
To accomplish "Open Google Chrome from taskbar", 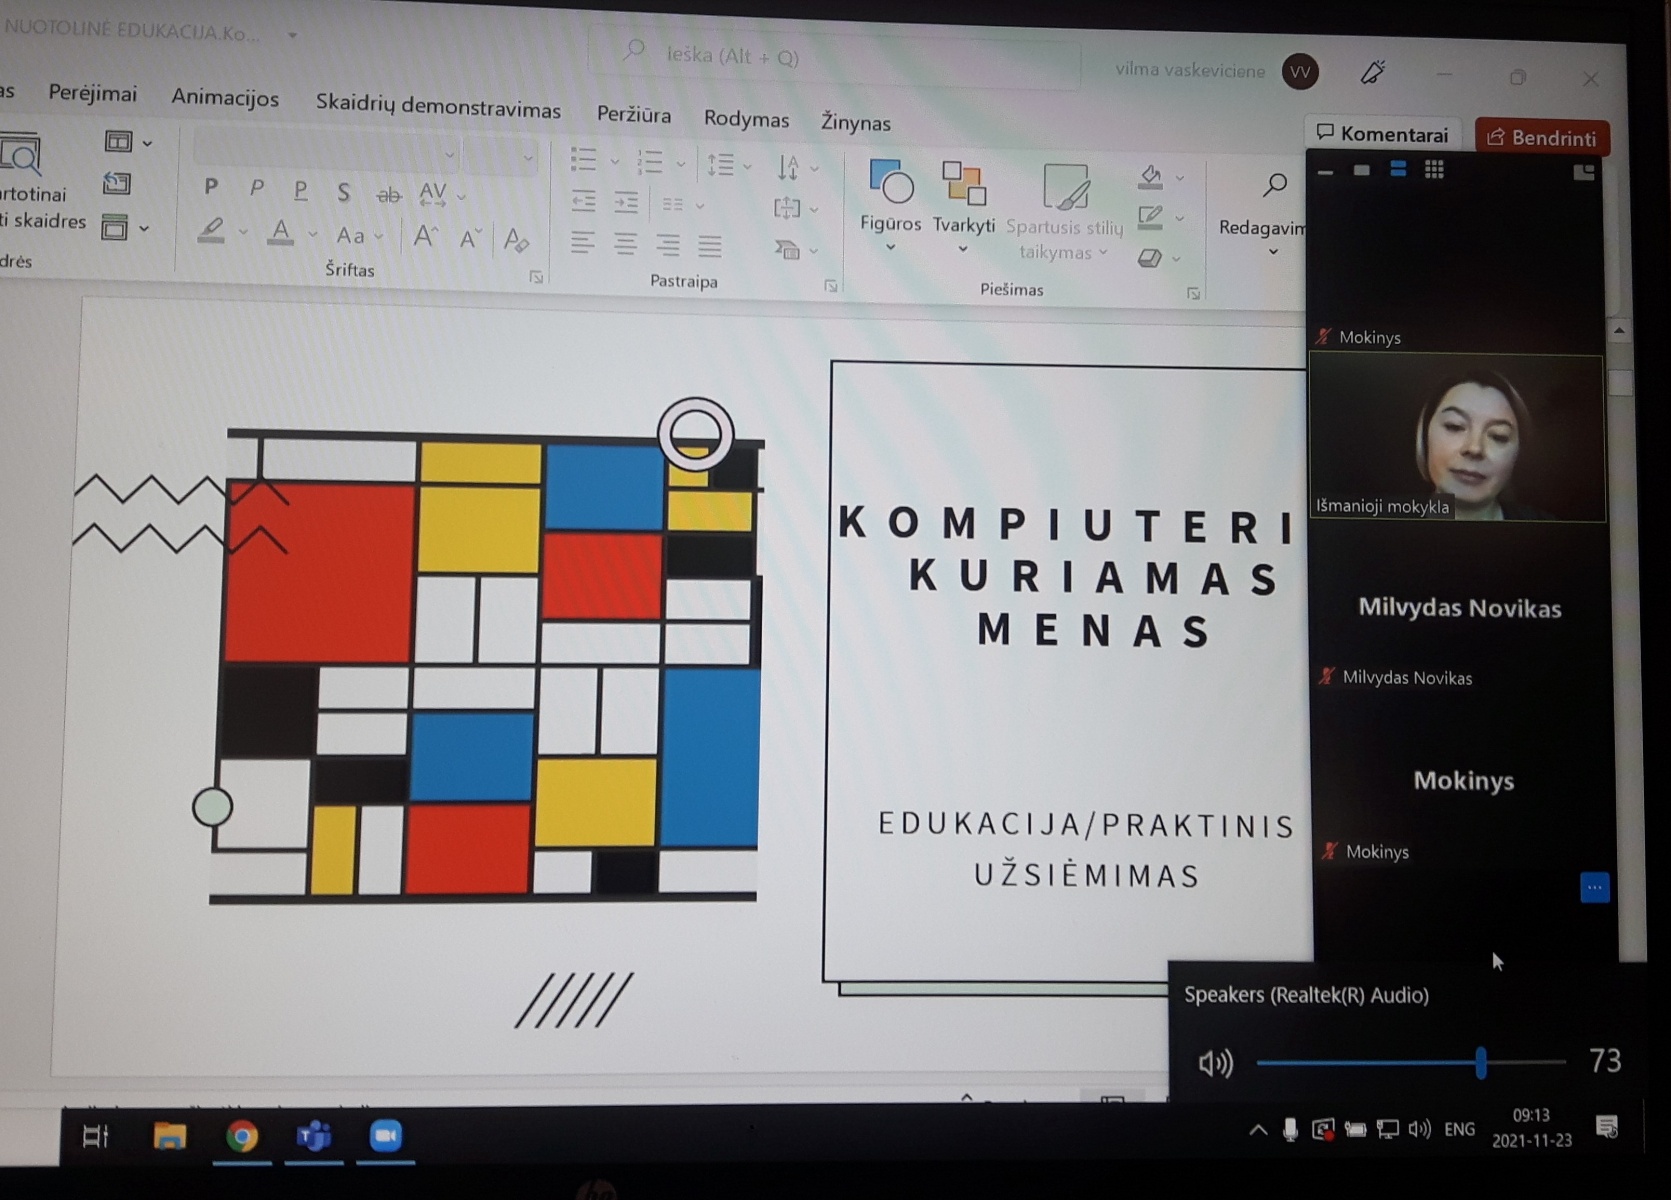I will (241, 1136).
